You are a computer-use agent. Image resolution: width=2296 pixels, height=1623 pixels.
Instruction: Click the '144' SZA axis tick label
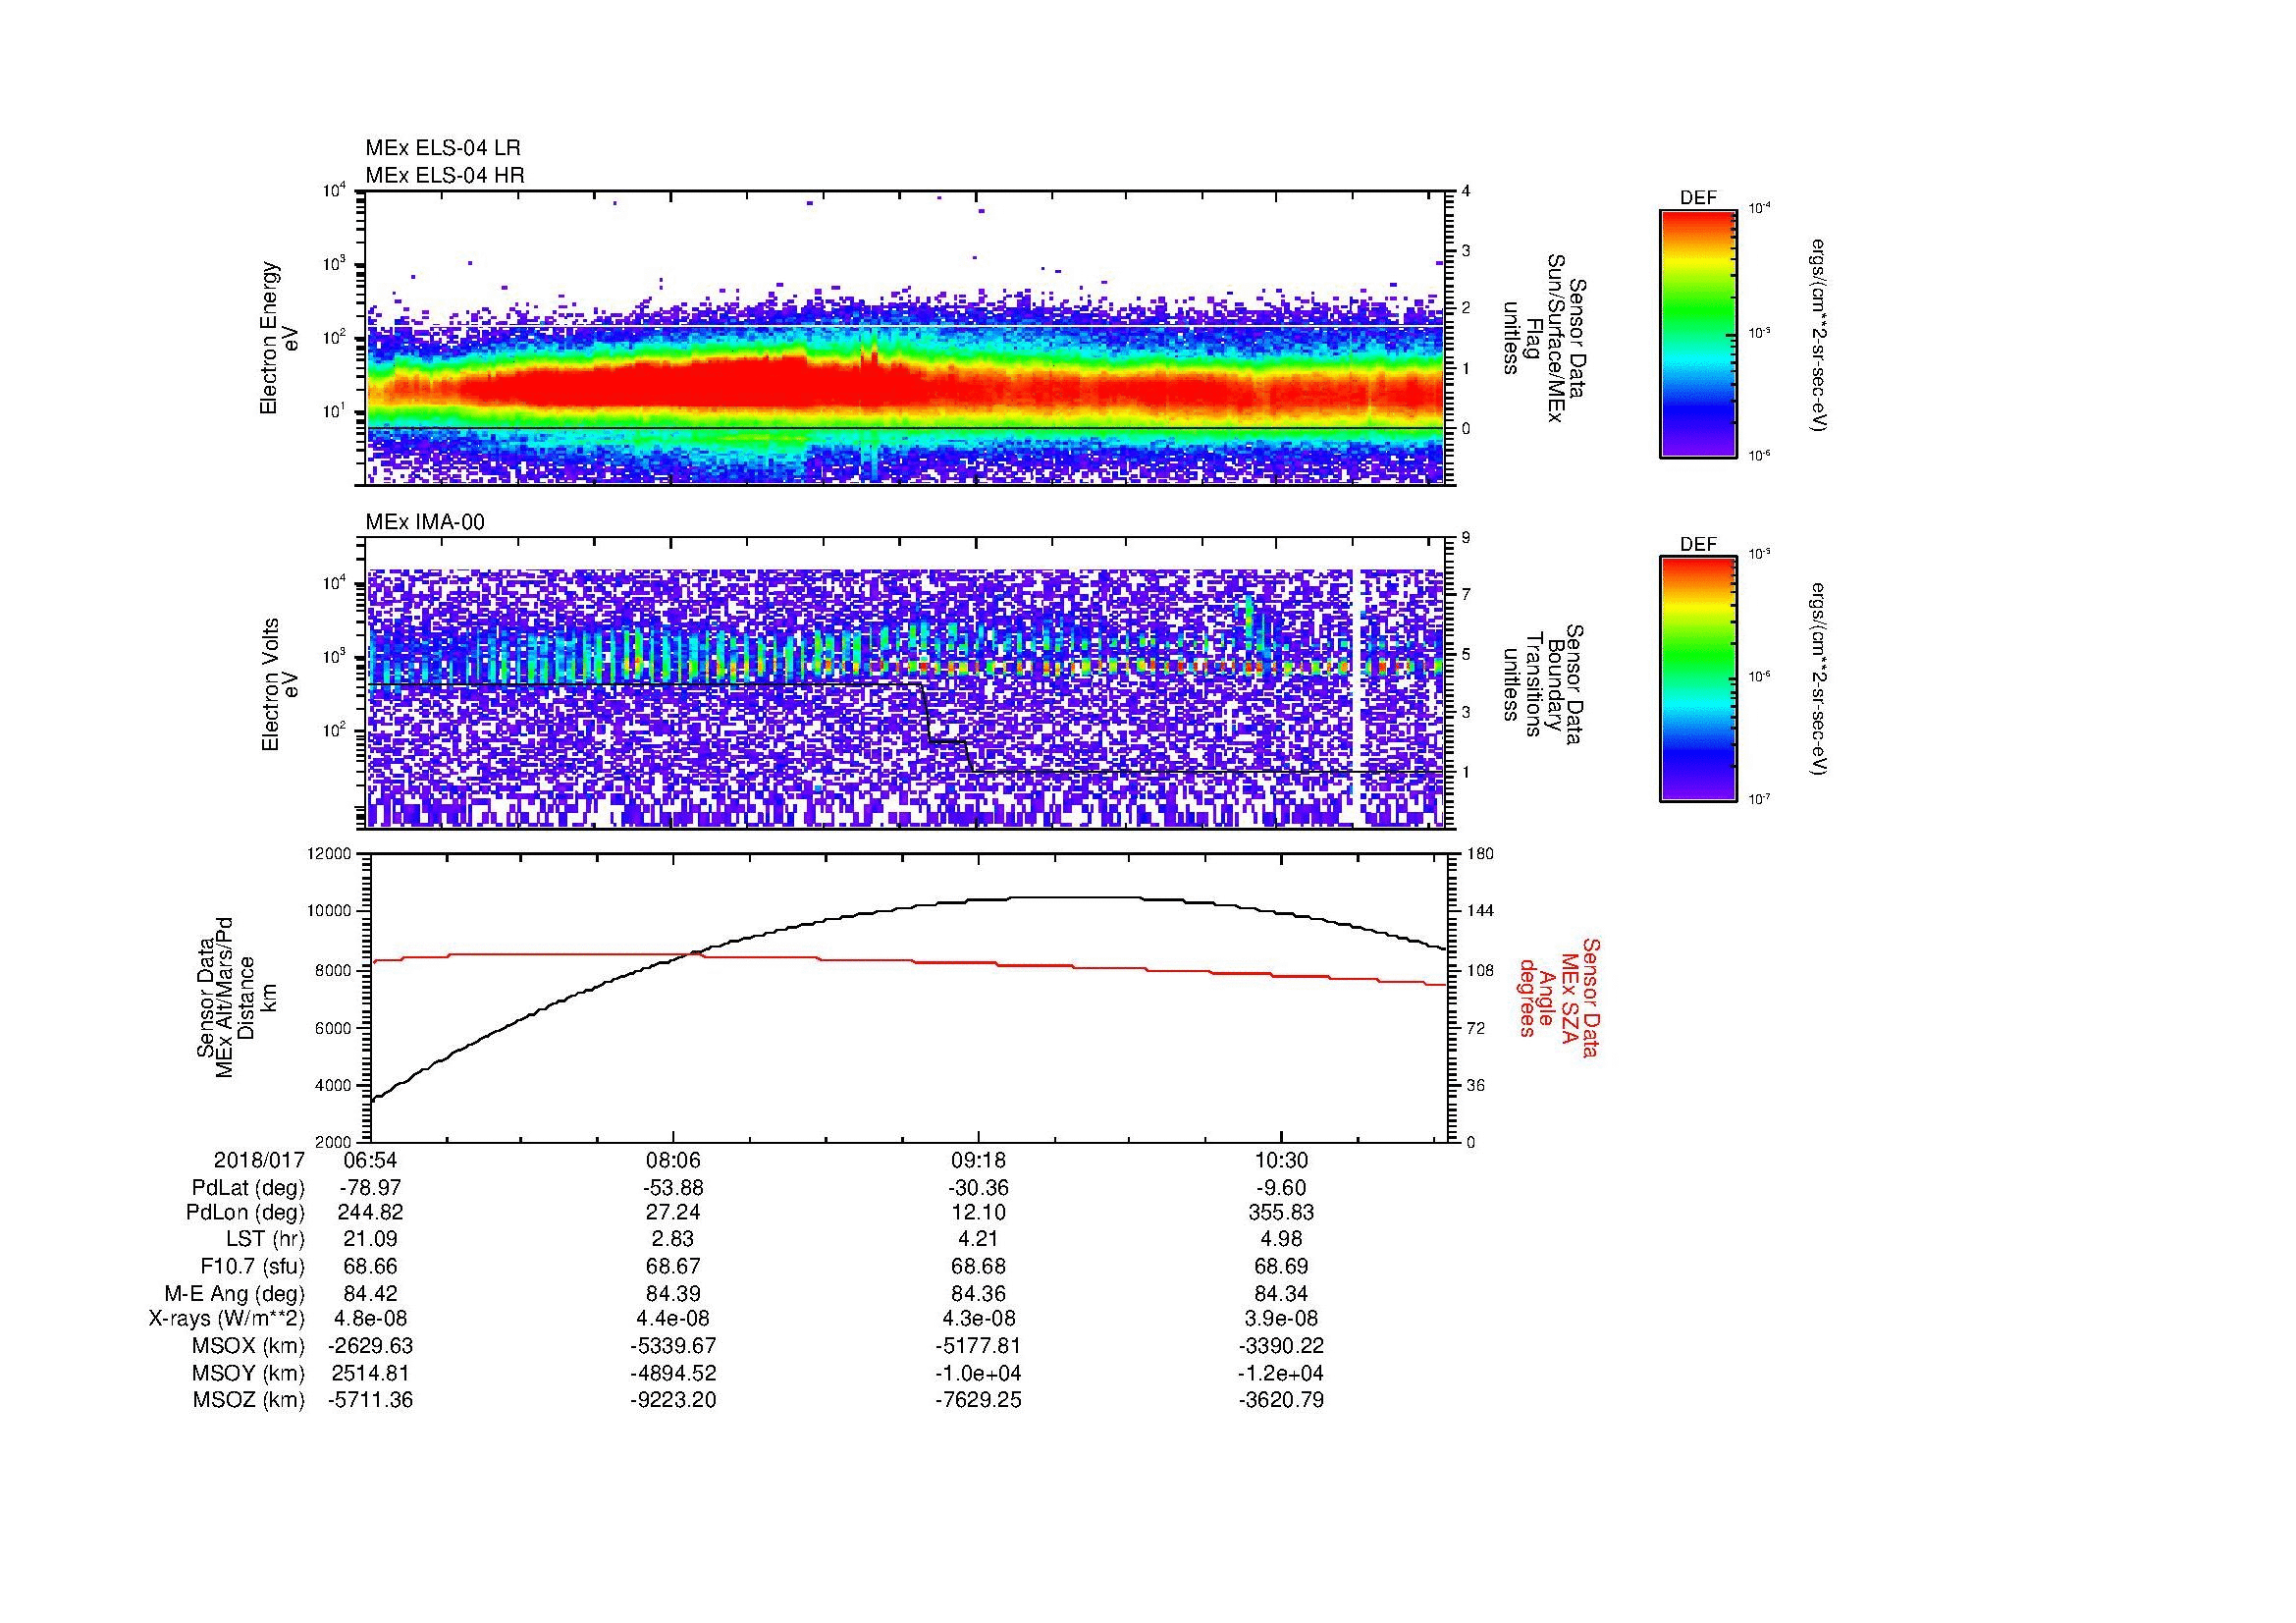pyautogui.click(x=1481, y=912)
